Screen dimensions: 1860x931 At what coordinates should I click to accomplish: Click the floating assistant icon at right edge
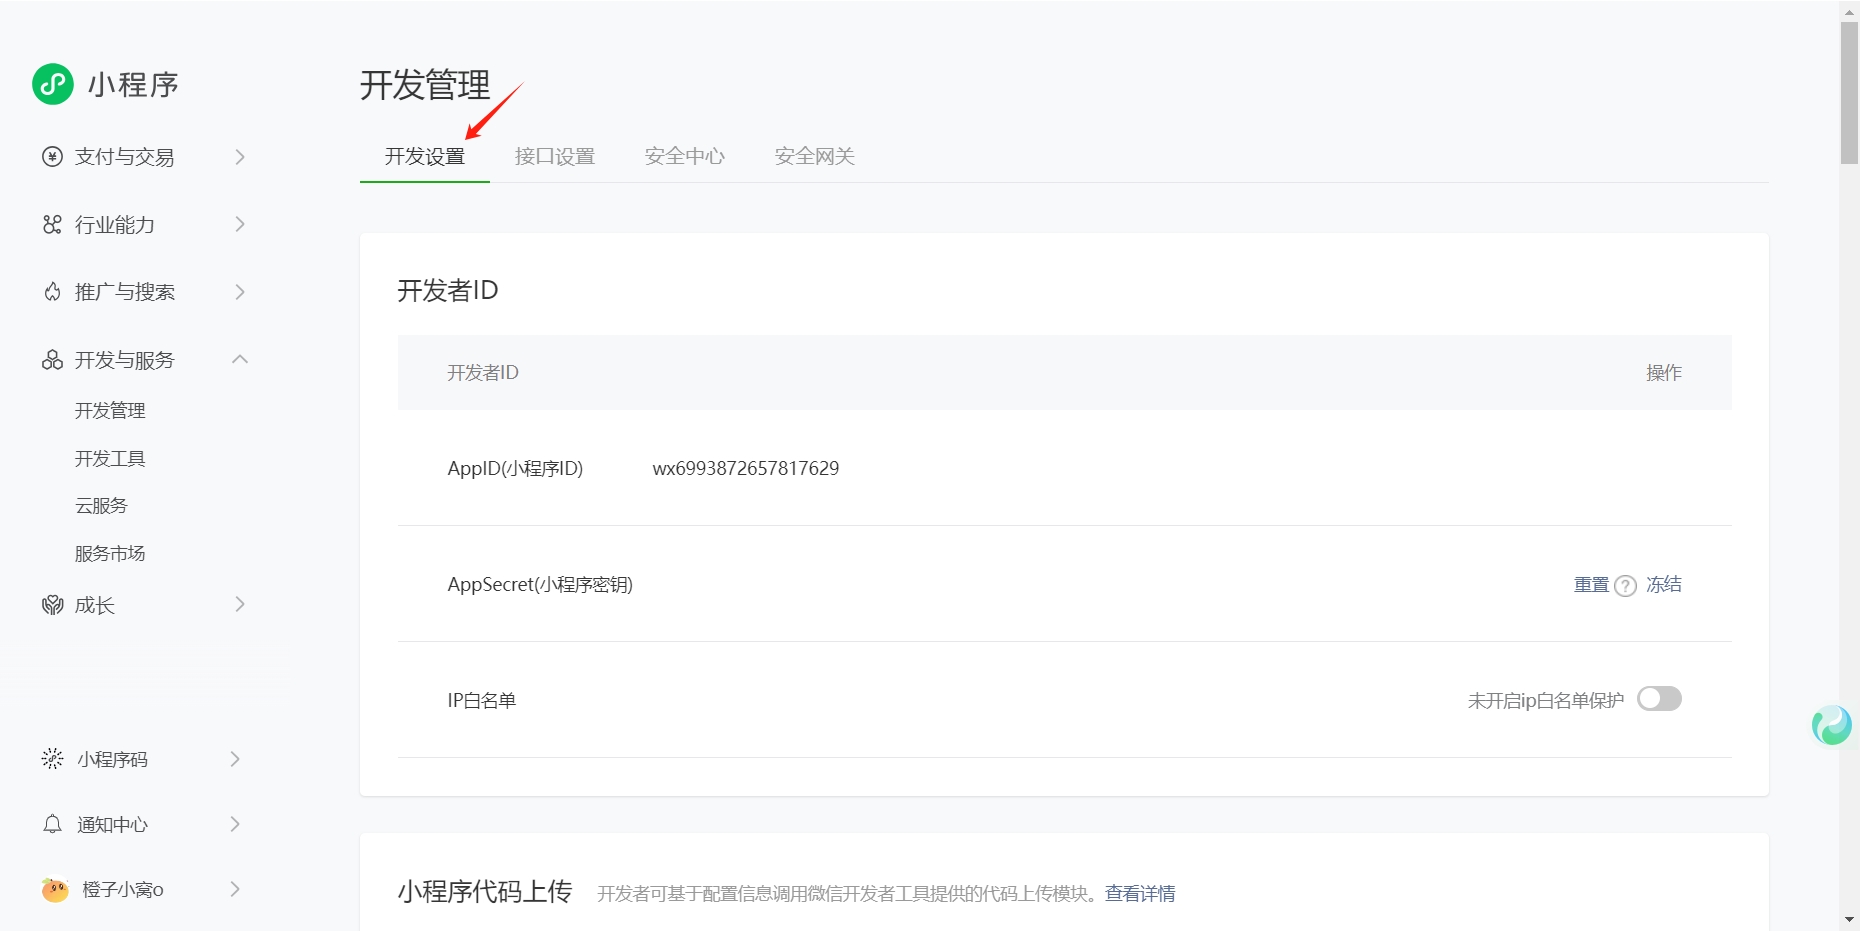[x=1832, y=725]
